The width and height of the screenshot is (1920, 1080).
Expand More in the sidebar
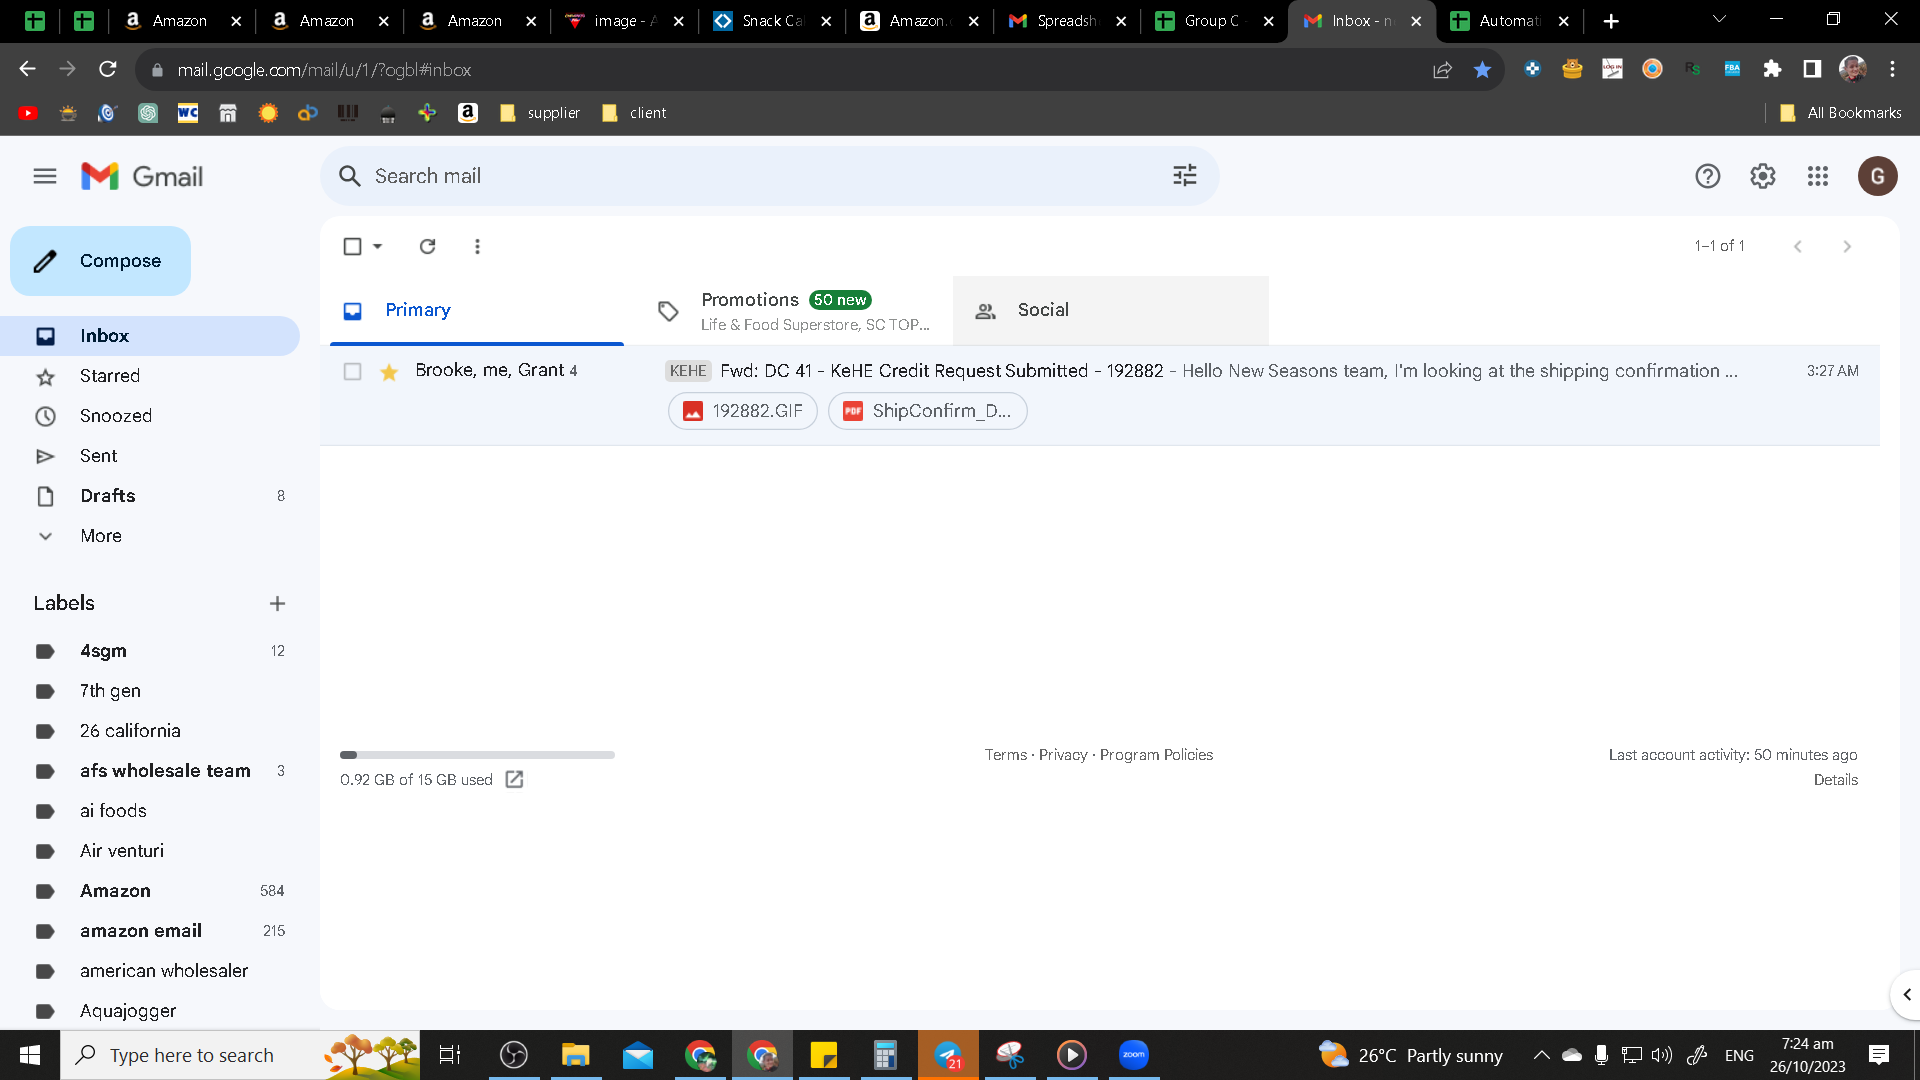point(101,536)
